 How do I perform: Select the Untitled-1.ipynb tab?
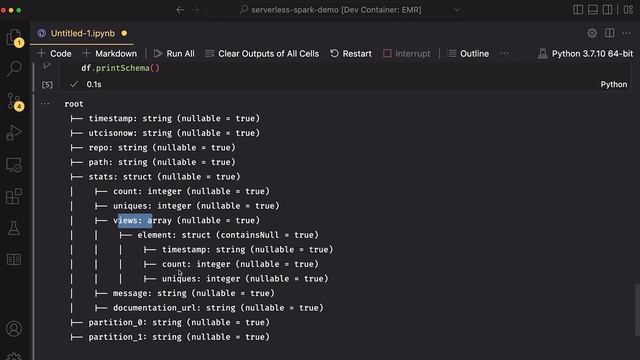pos(82,33)
